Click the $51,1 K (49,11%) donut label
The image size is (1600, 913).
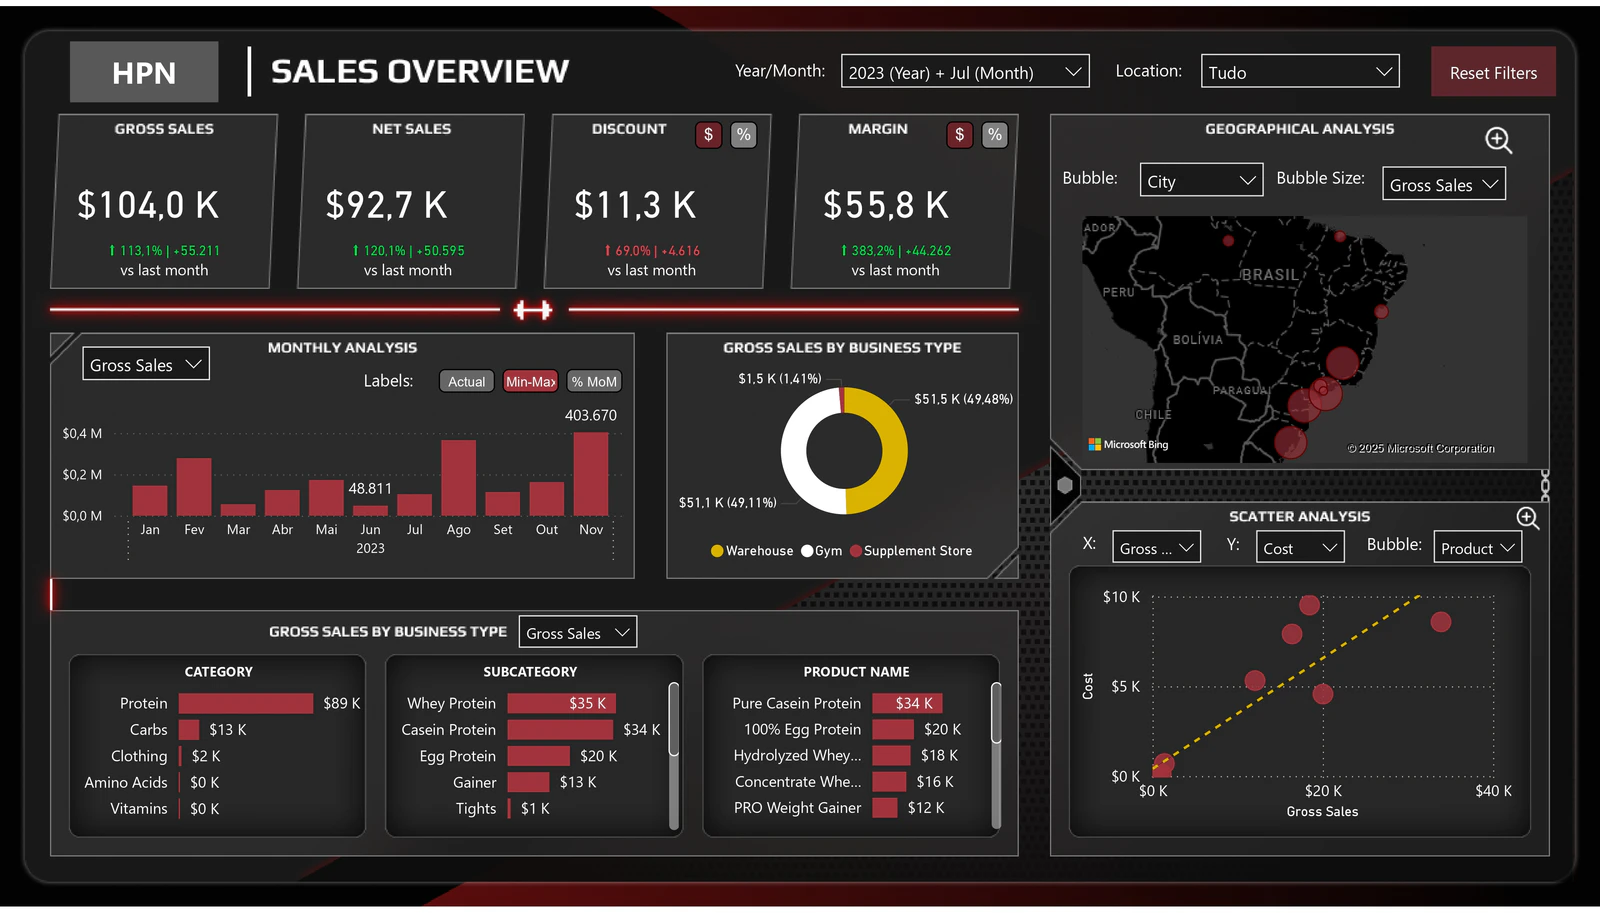click(728, 503)
